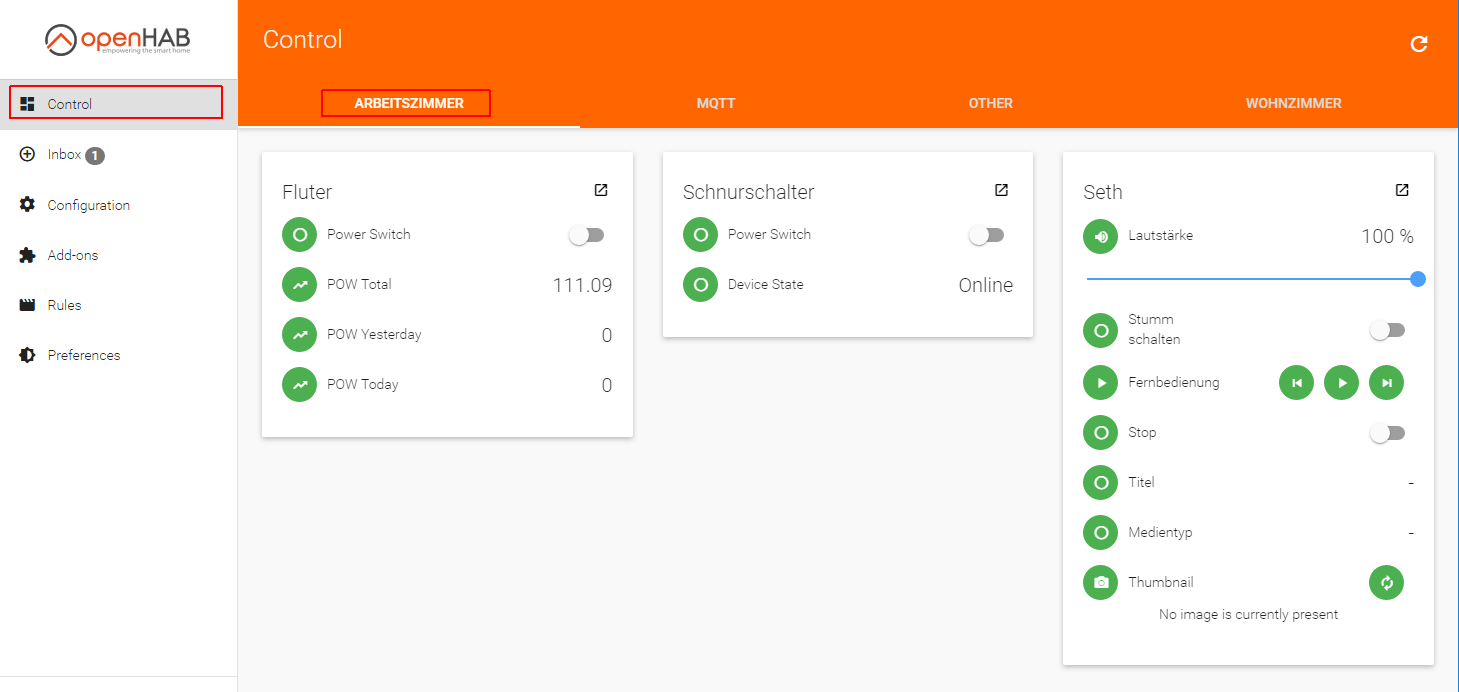Click the Configuration gear sidebar icon
Screen dimensions: 1459x692
[27, 204]
